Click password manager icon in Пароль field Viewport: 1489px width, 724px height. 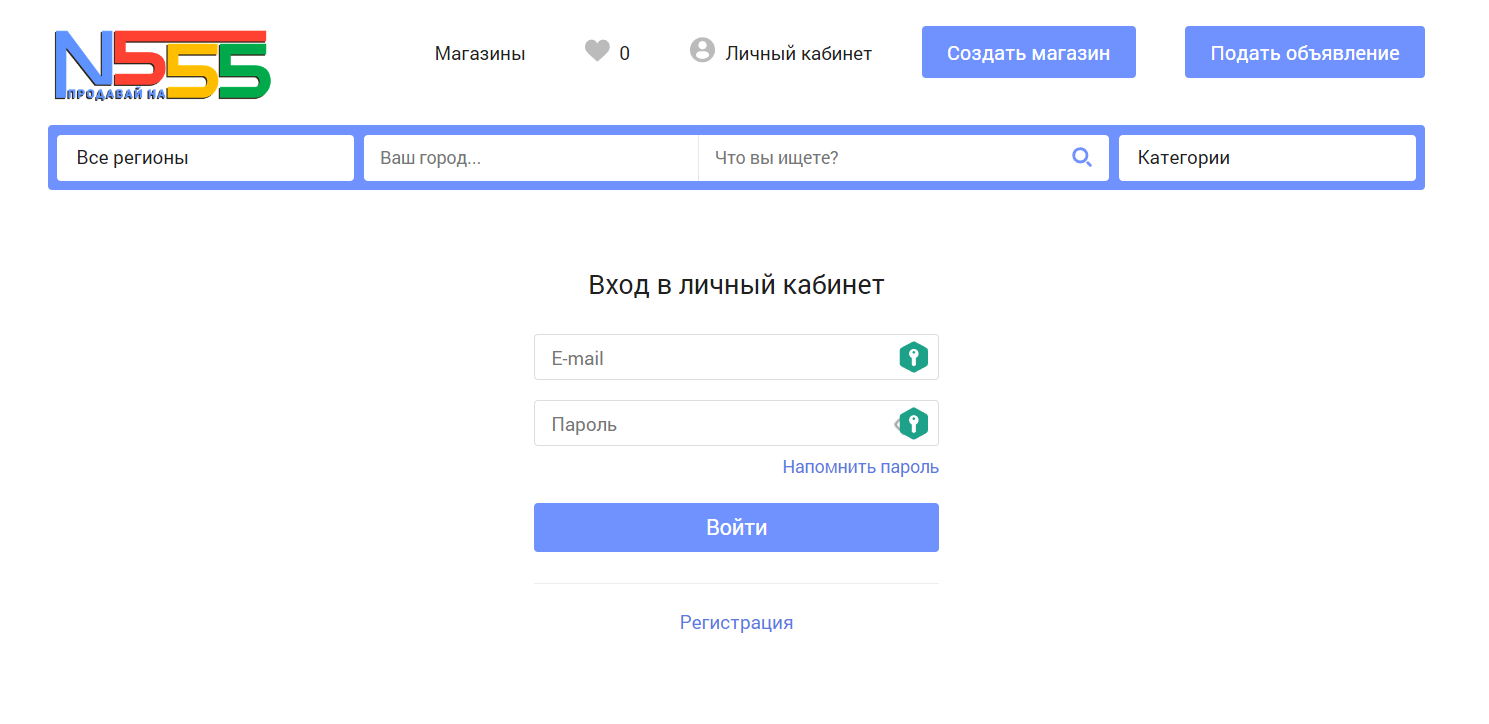913,423
